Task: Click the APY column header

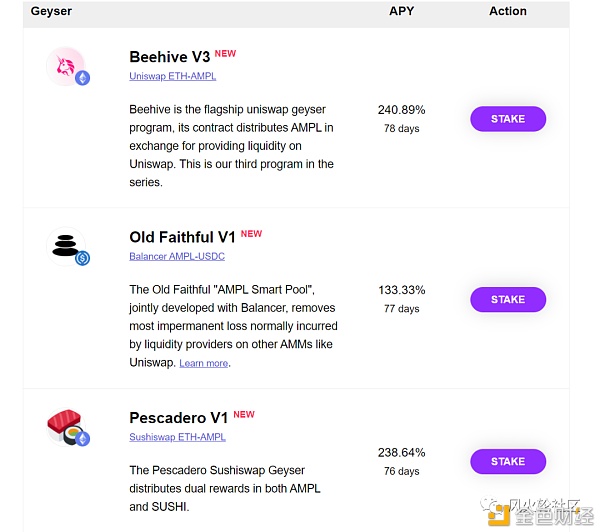Action: click(401, 11)
